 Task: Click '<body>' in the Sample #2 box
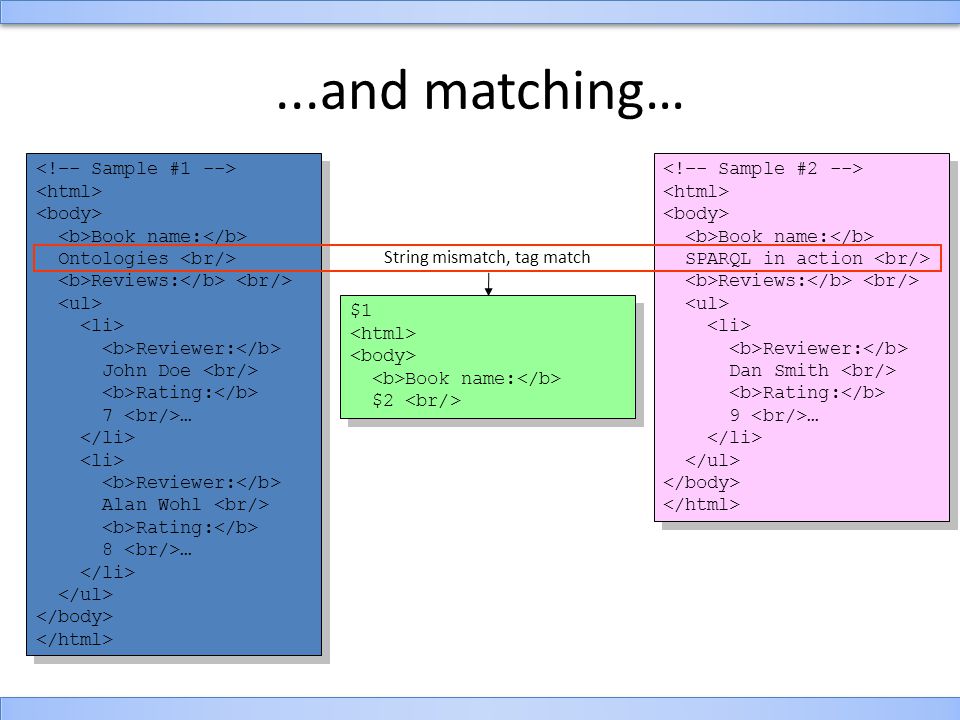click(696, 213)
